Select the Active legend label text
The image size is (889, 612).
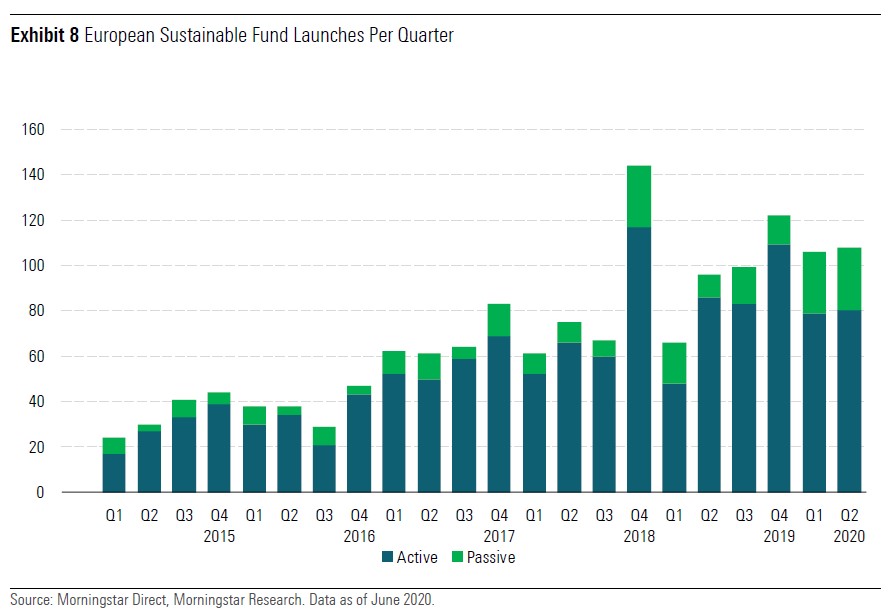click(x=418, y=558)
